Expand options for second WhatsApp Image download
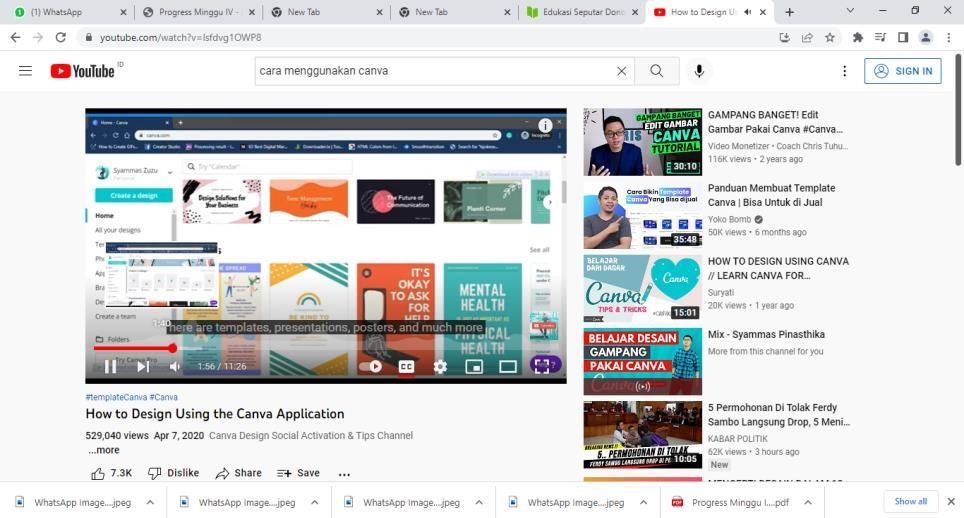964x518 pixels. [315, 503]
